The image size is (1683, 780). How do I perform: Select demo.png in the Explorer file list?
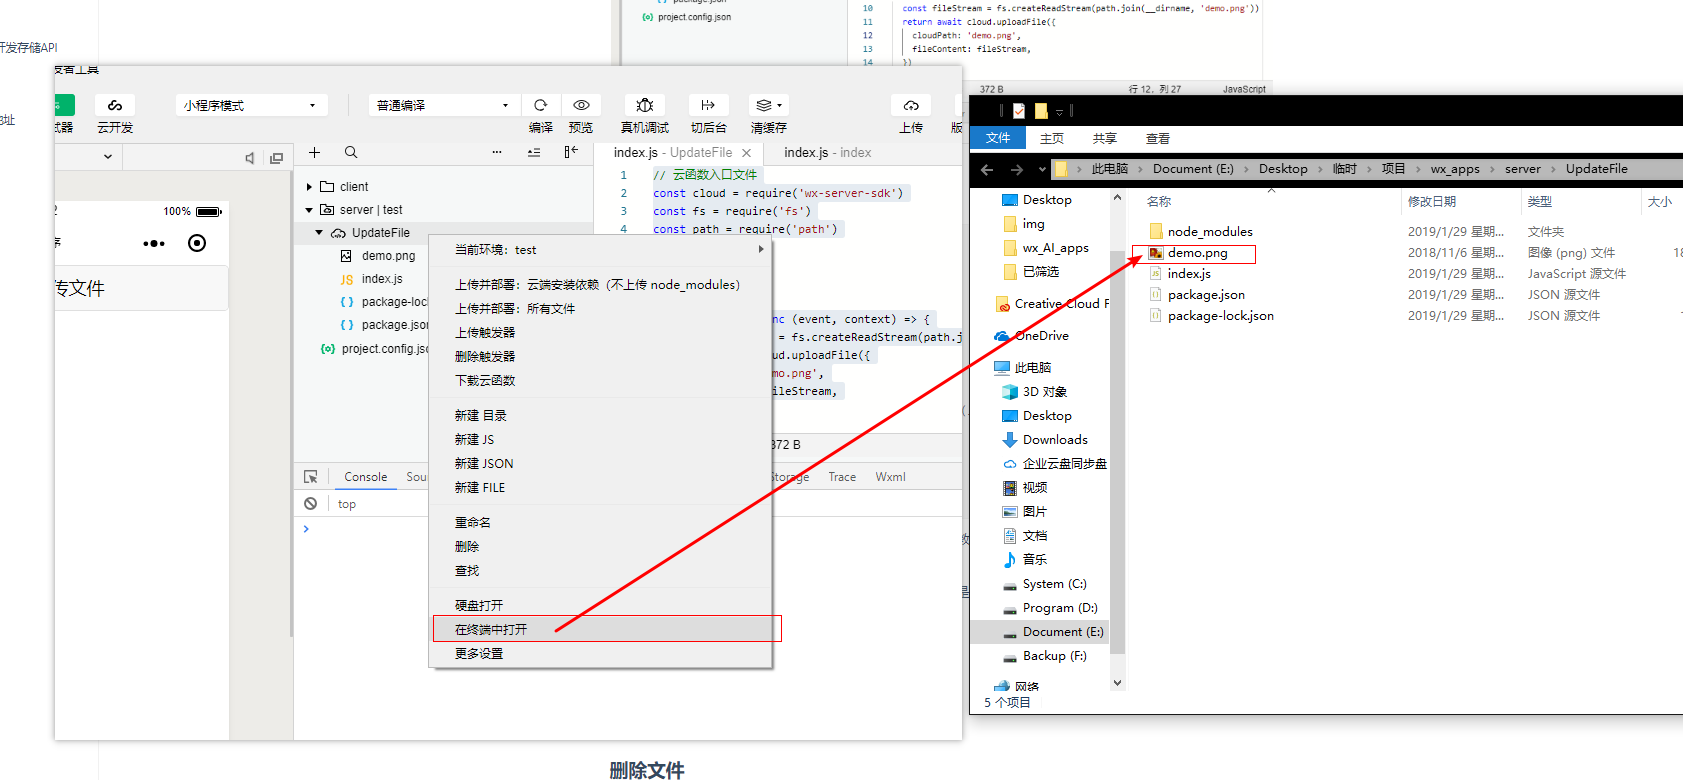[1197, 253]
